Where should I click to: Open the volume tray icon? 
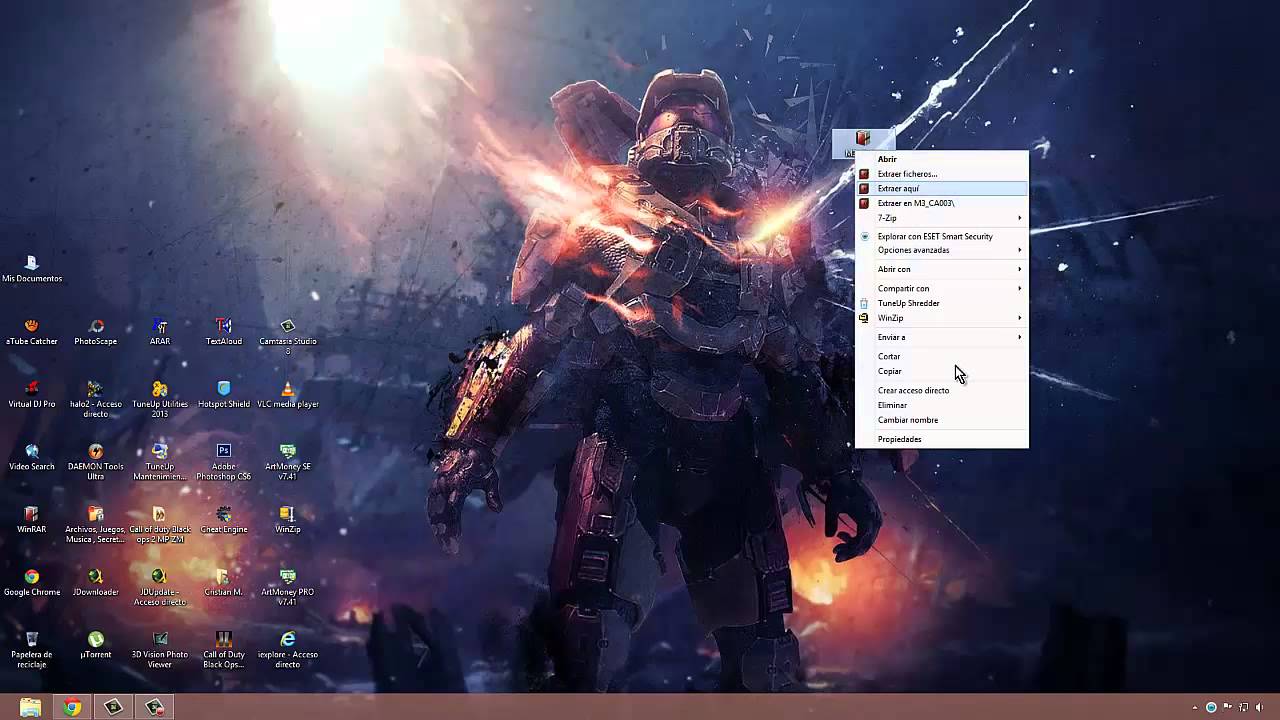click(x=1259, y=708)
